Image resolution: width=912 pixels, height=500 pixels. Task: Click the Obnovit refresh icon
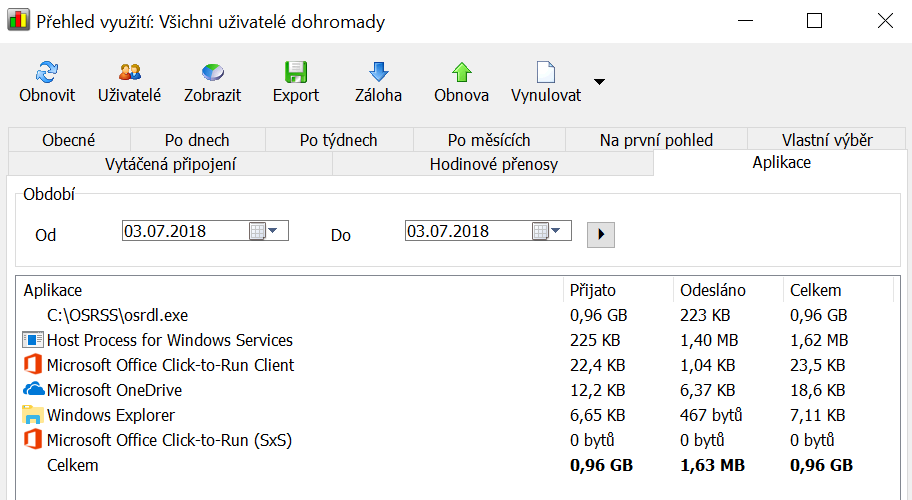[47, 72]
